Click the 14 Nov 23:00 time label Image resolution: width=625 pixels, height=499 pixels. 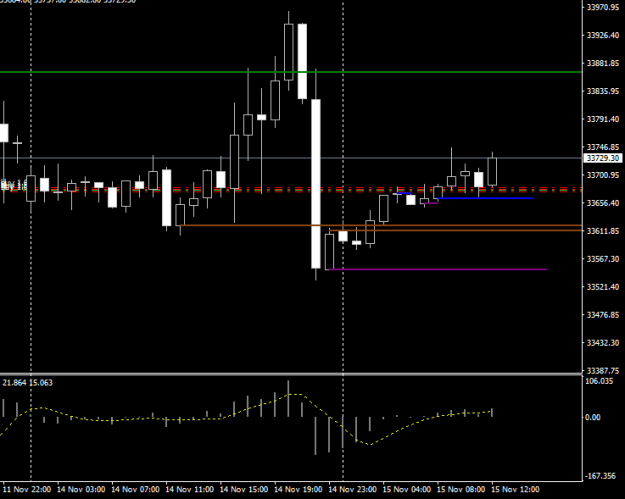352,489
